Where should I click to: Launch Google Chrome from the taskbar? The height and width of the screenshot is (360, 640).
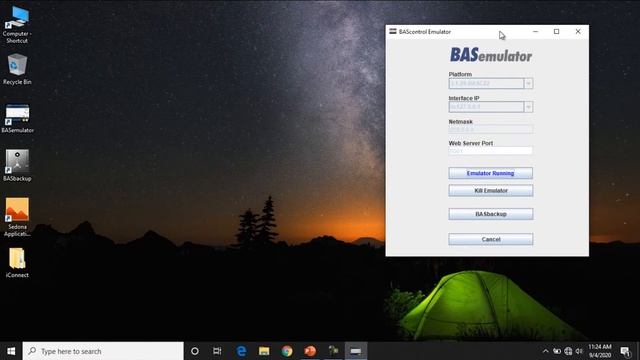click(287, 351)
